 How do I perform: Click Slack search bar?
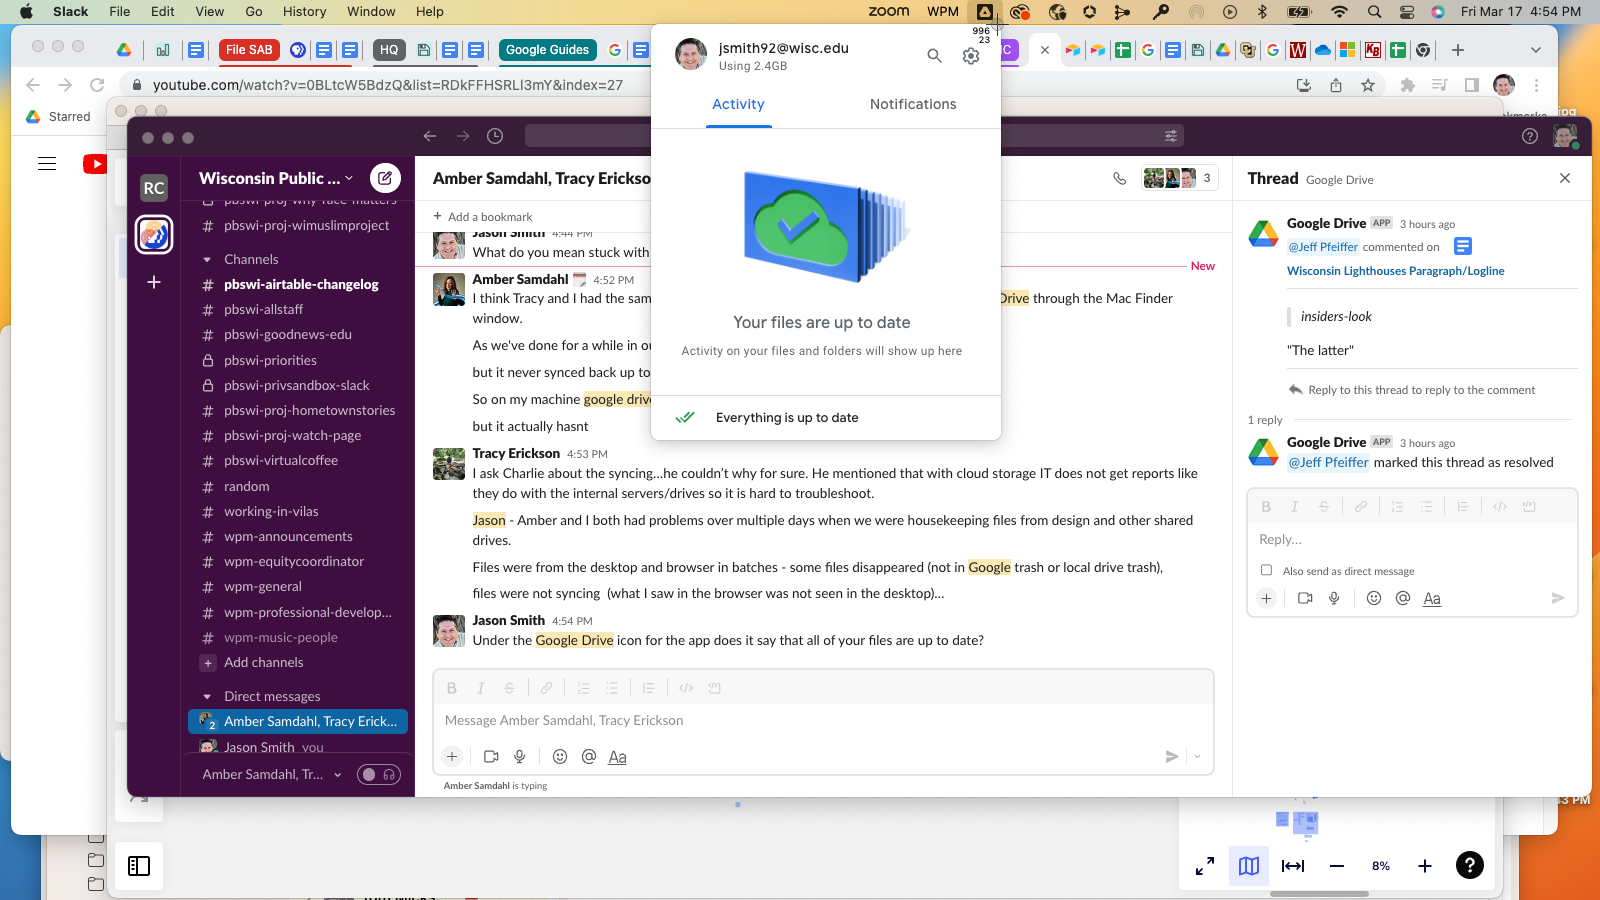pos(854,136)
